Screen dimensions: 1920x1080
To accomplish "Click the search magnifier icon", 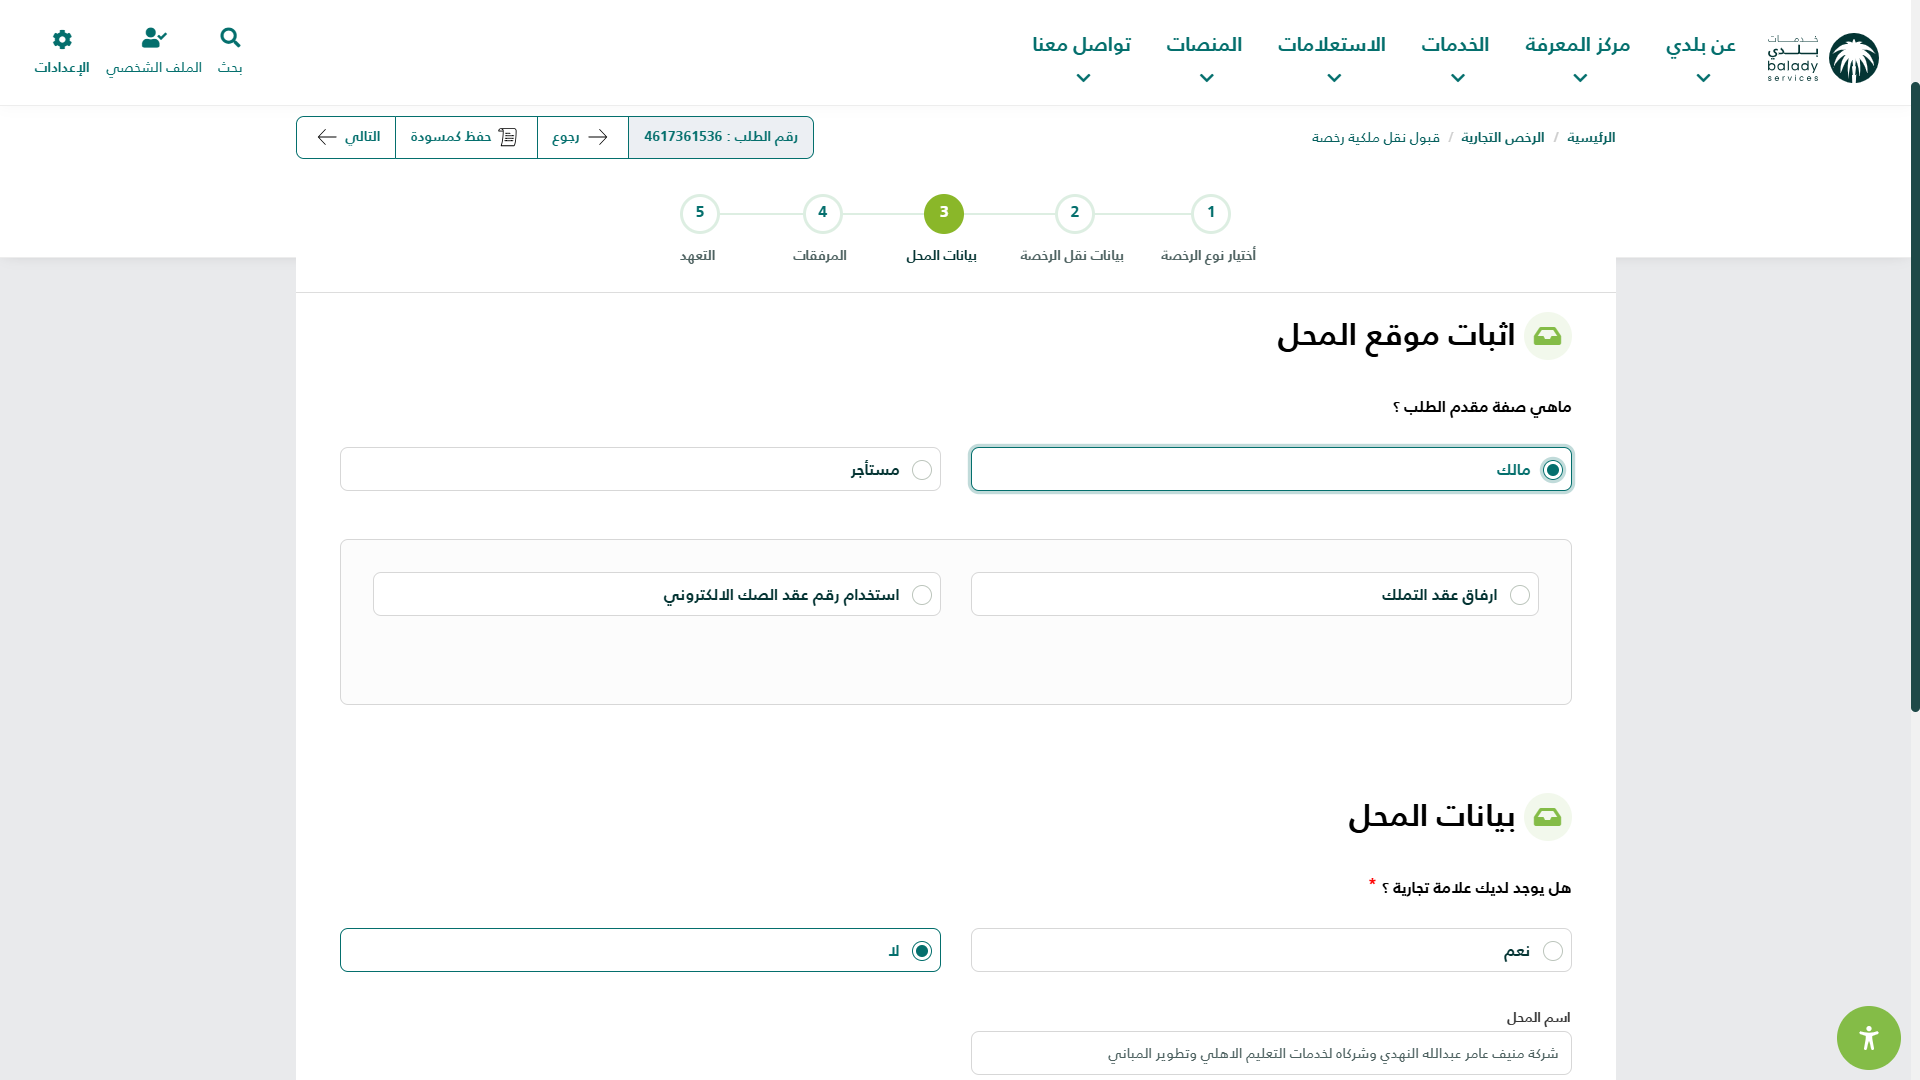I will [230, 39].
